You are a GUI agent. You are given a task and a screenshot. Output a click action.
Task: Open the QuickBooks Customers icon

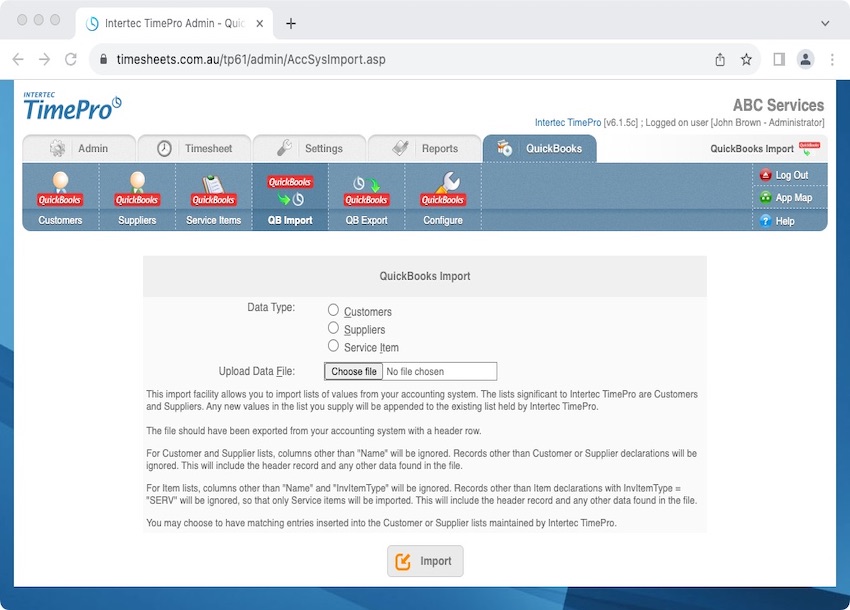(60, 189)
